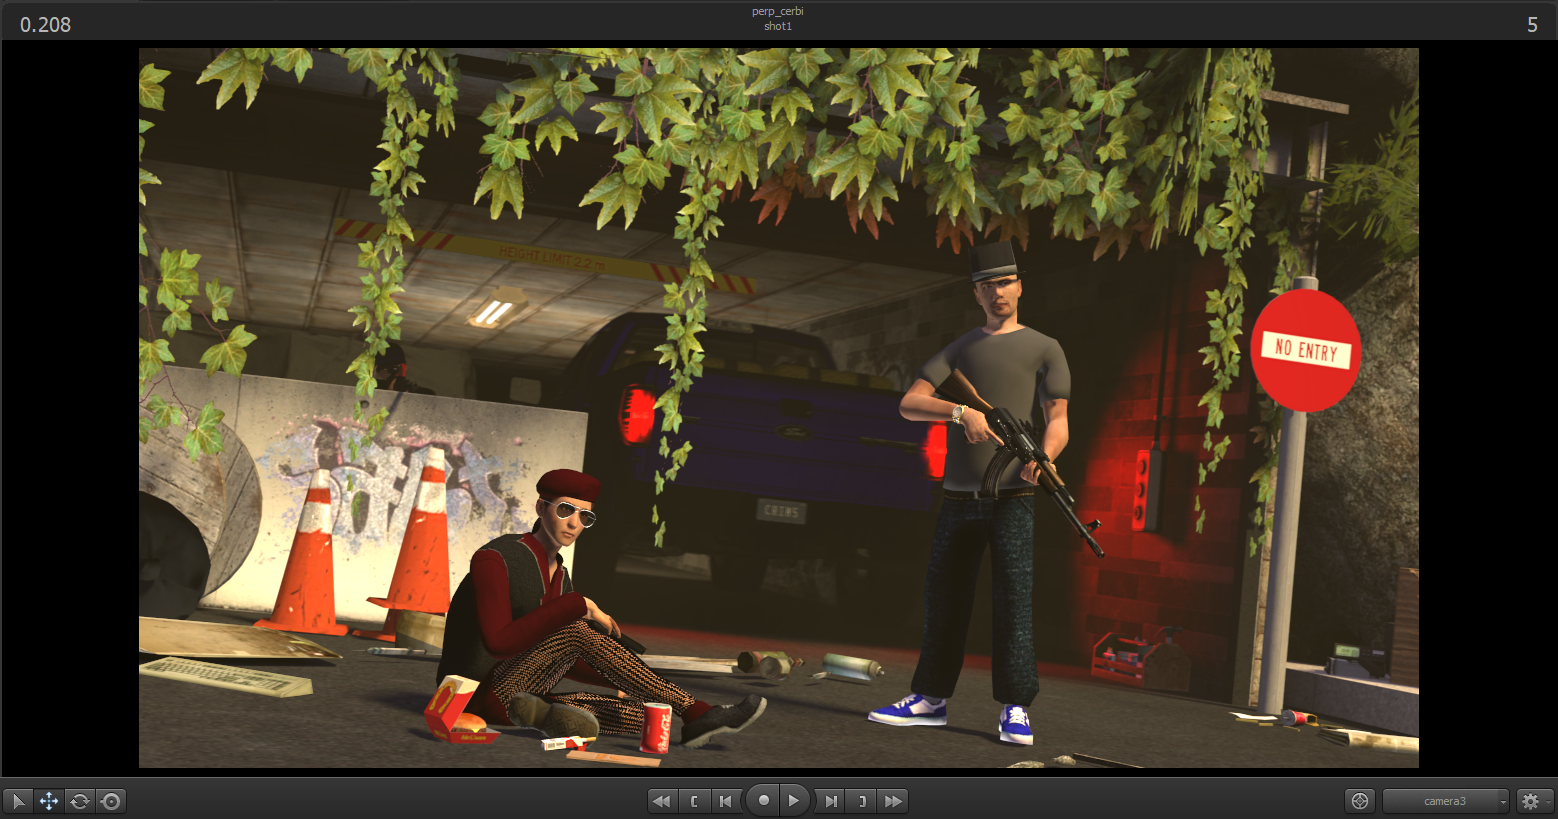This screenshot has width=1558, height=819.
Task: Step to the next frame
Action: point(830,801)
